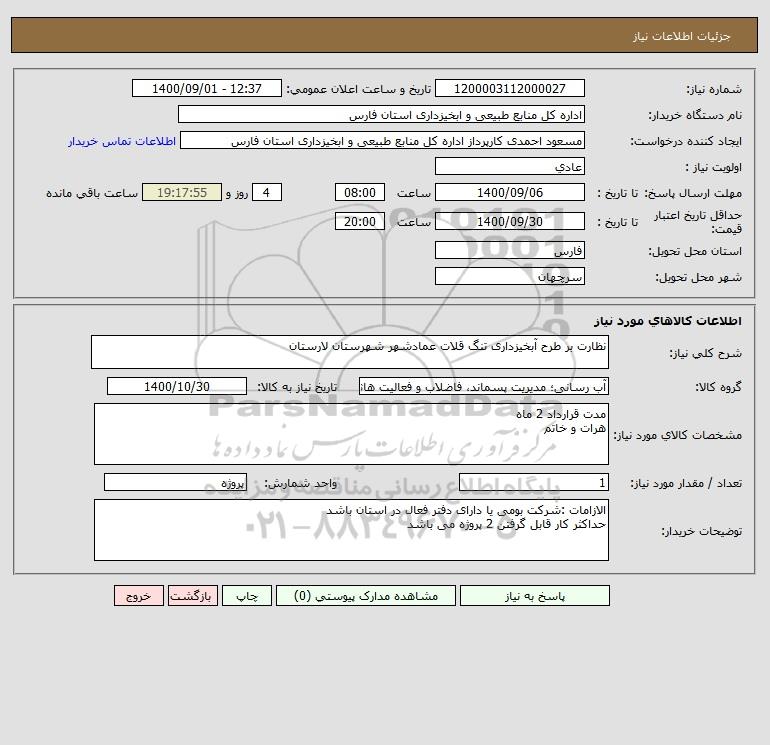Click the response deadline date 1400/09/06
The height and width of the screenshot is (745, 770).
tap(510, 193)
